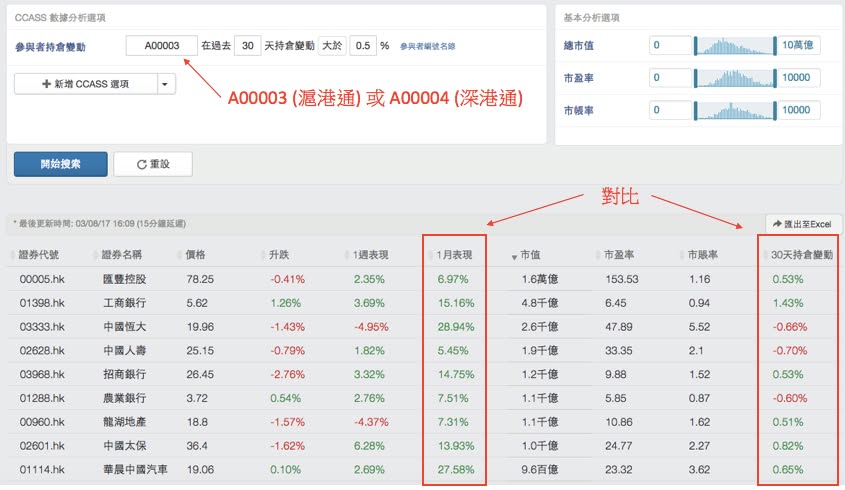Click the -4.95% one-week performance value
The image size is (845, 490).
coord(371,327)
